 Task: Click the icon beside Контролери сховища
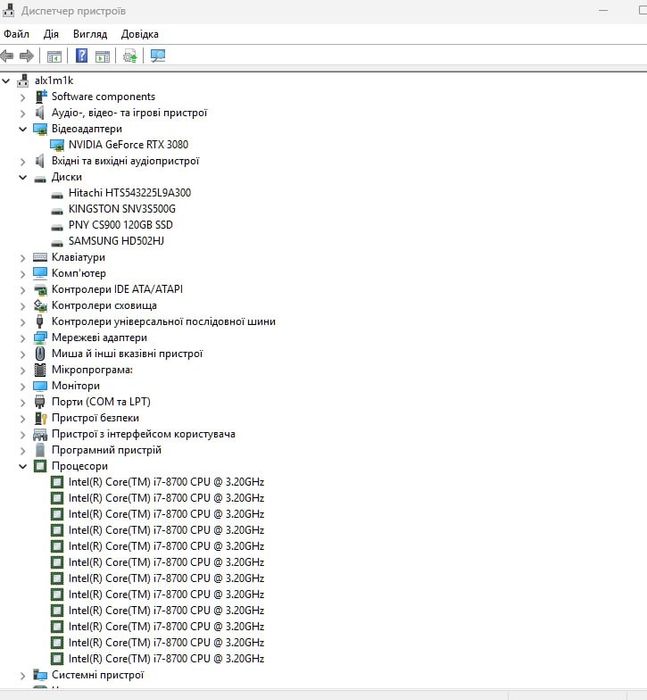(x=40, y=305)
